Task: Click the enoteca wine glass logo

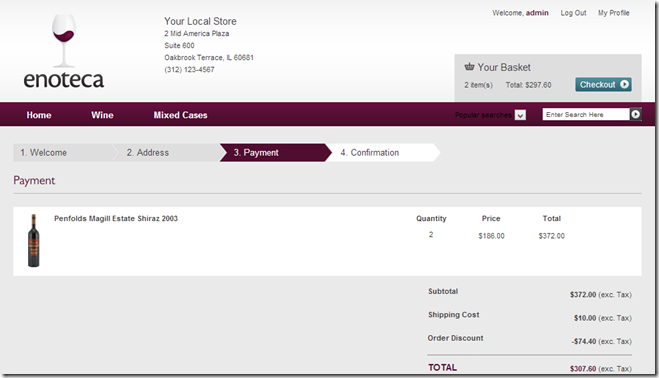Action: point(63,51)
